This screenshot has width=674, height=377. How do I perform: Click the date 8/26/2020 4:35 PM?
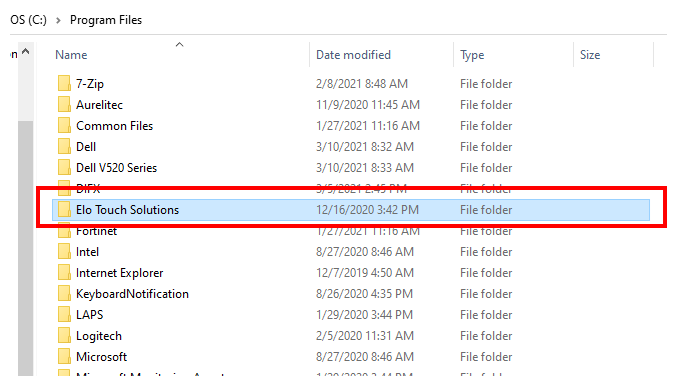[x=365, y=294]
